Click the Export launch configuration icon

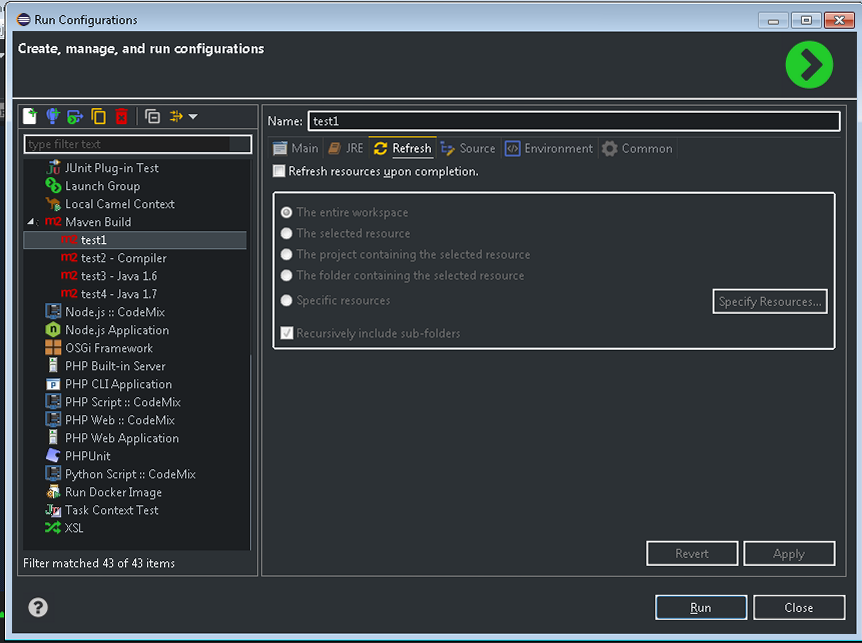(75, 117)
